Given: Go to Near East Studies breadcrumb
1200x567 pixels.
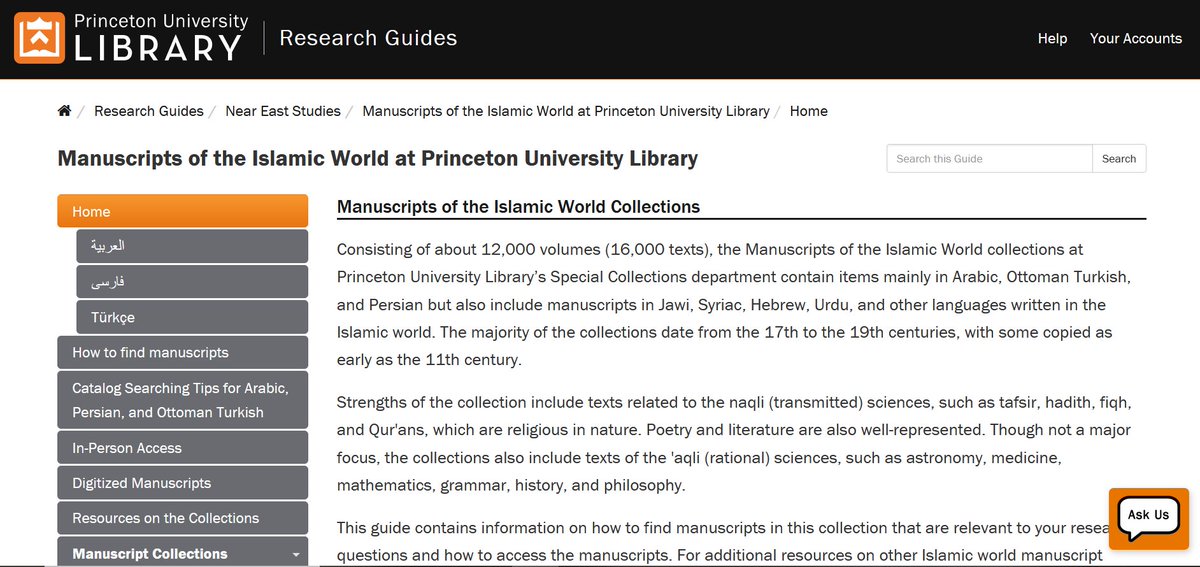Looking at the screenshot, I should 283,111.
